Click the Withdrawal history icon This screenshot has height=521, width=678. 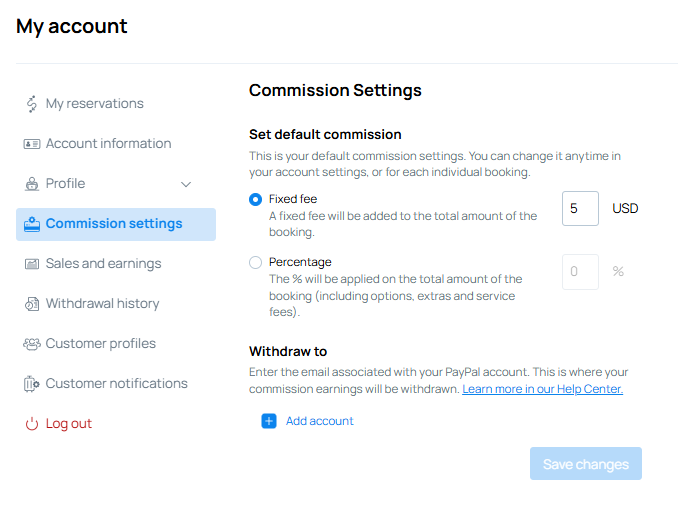(32, 304)
